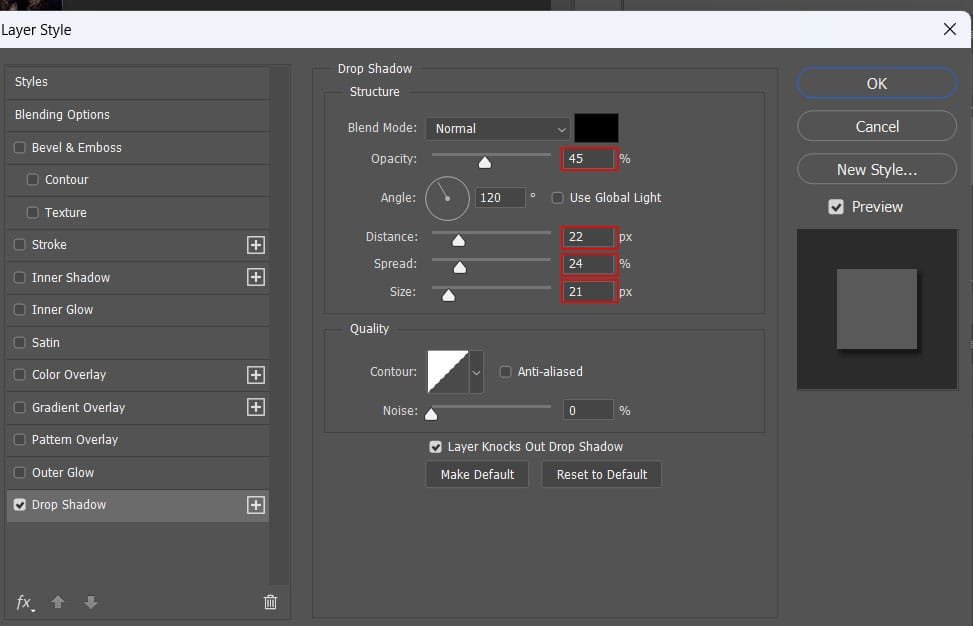973x626 pixels.
Task: Click the contour curve thumbnail
Action: pyautogui.click(x=448, y=372)
